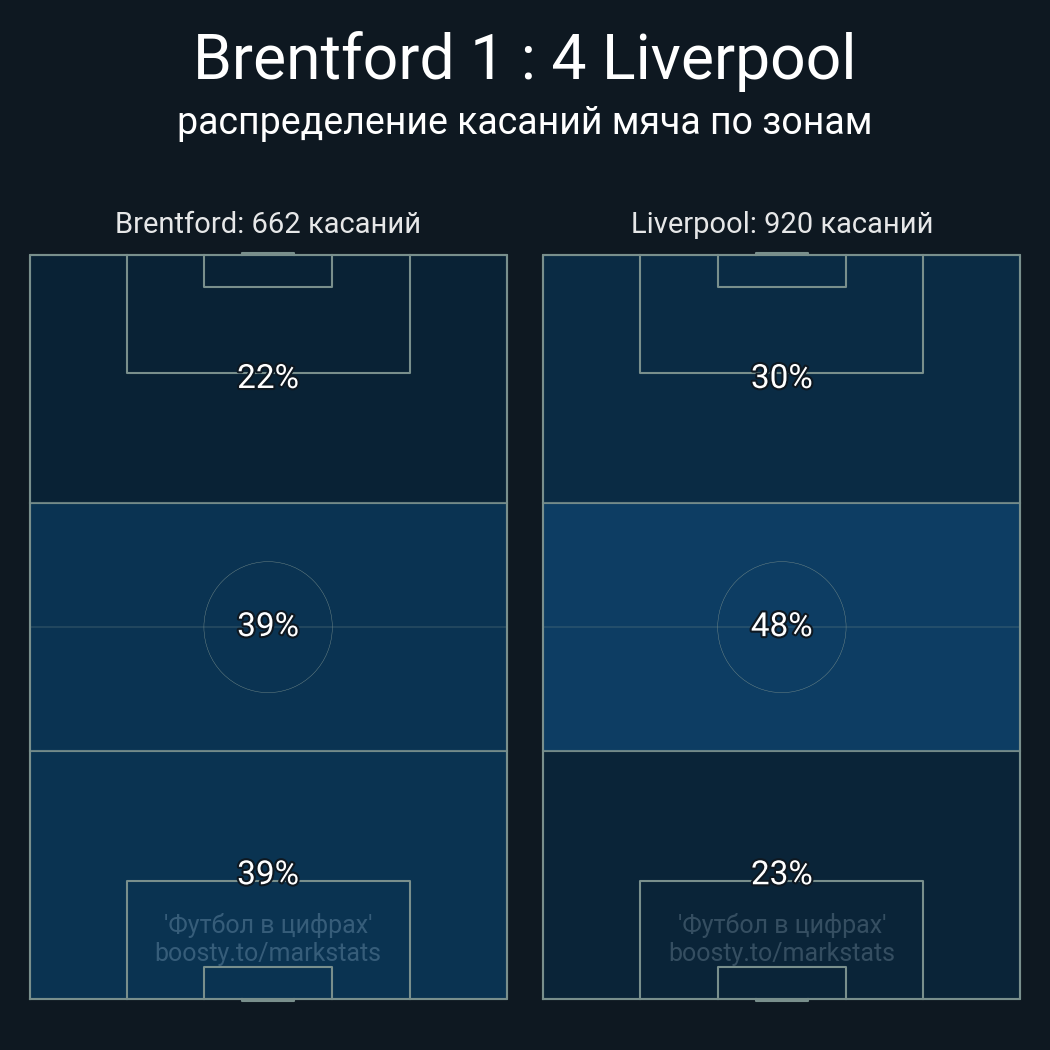
Task: Click the word Brentford in the main title
Action: point(324,58)
